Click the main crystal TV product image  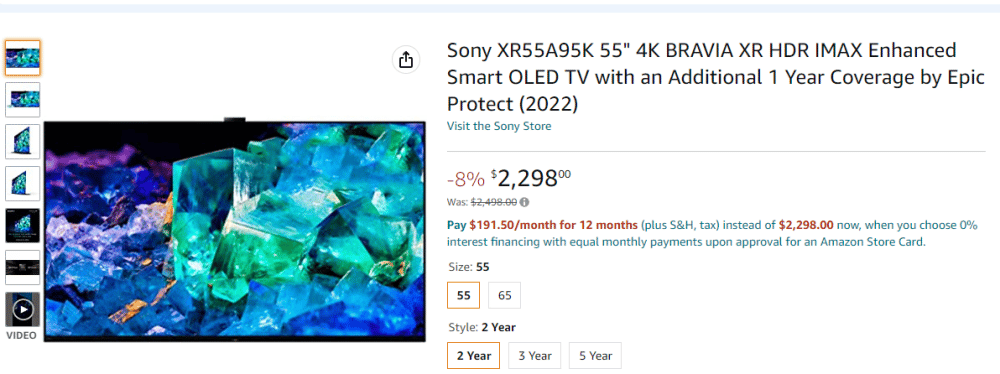coord(235,230)
